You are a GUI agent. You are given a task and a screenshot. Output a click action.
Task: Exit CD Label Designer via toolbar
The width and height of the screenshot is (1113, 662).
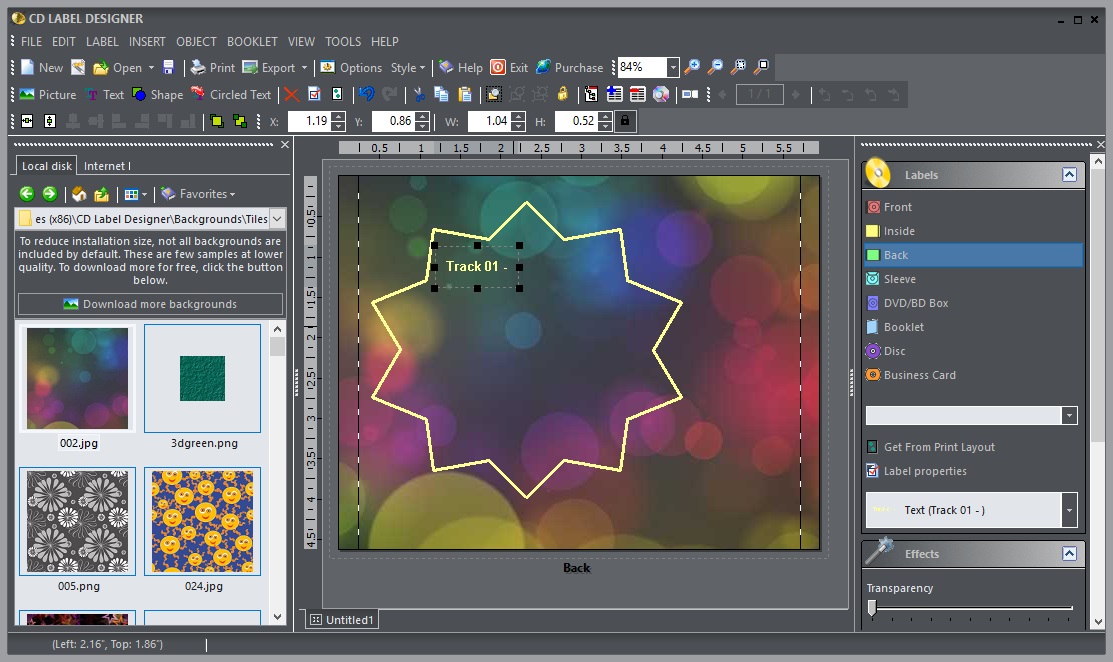point(510,67)
